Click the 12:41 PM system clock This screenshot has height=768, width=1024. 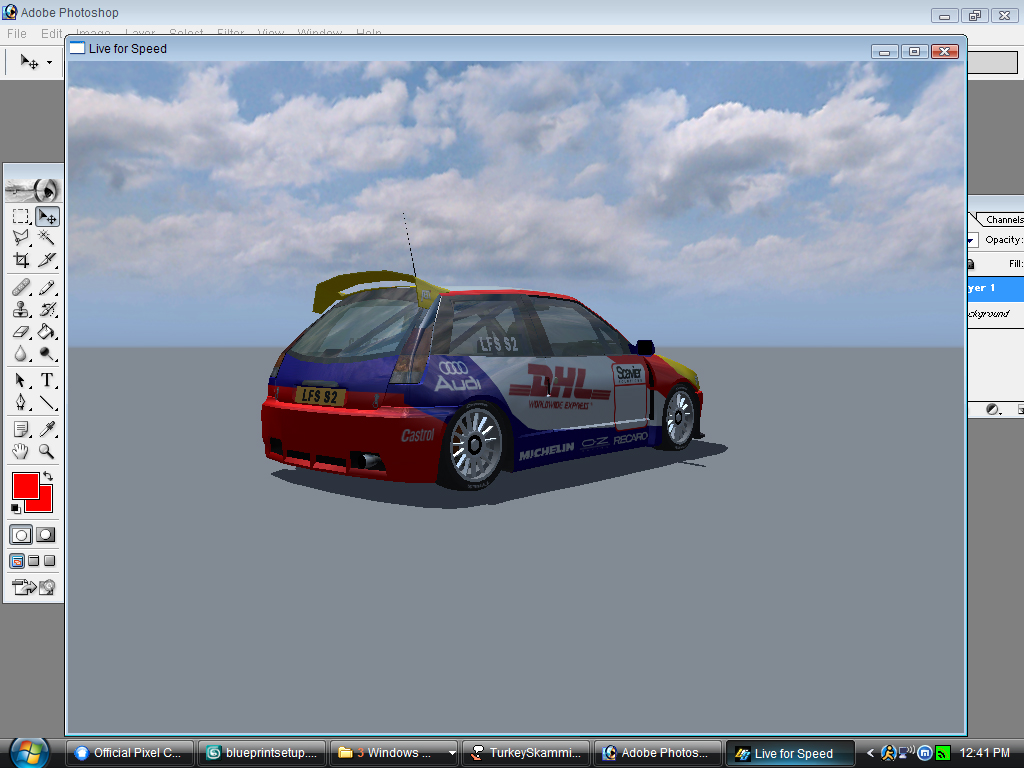984,753
